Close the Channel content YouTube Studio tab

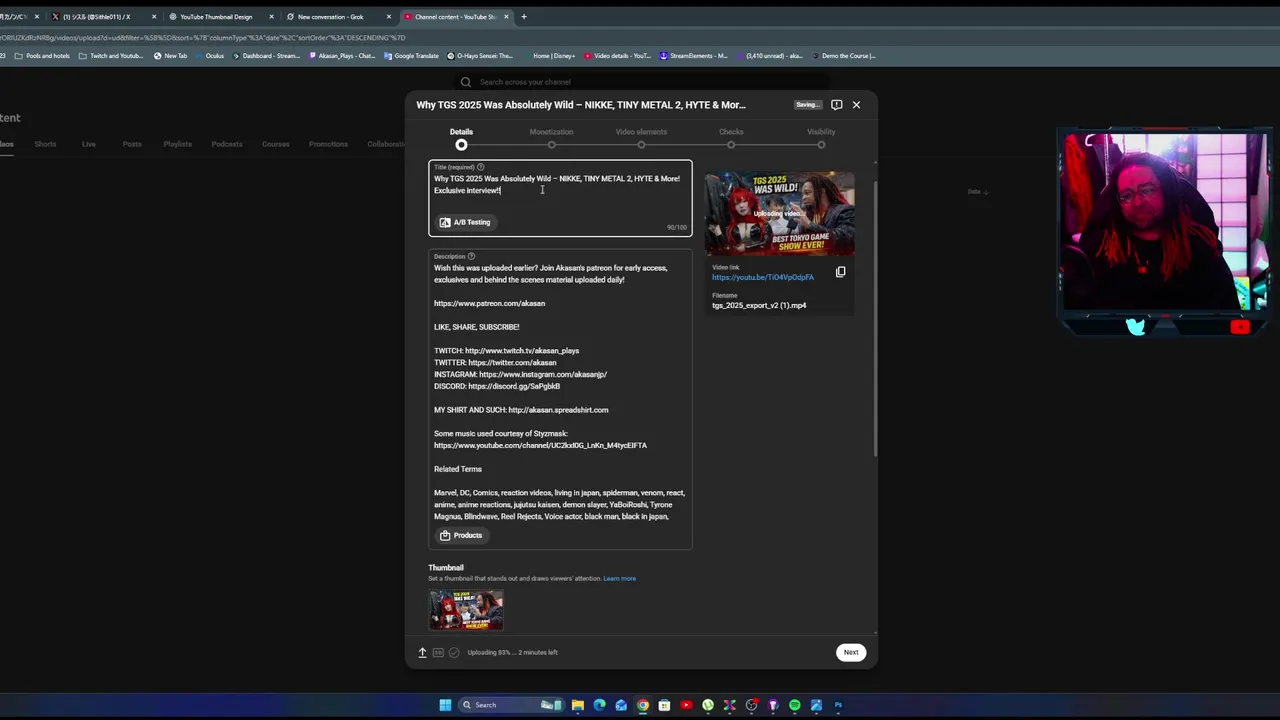pyautogui.click(x=506, y=17)
